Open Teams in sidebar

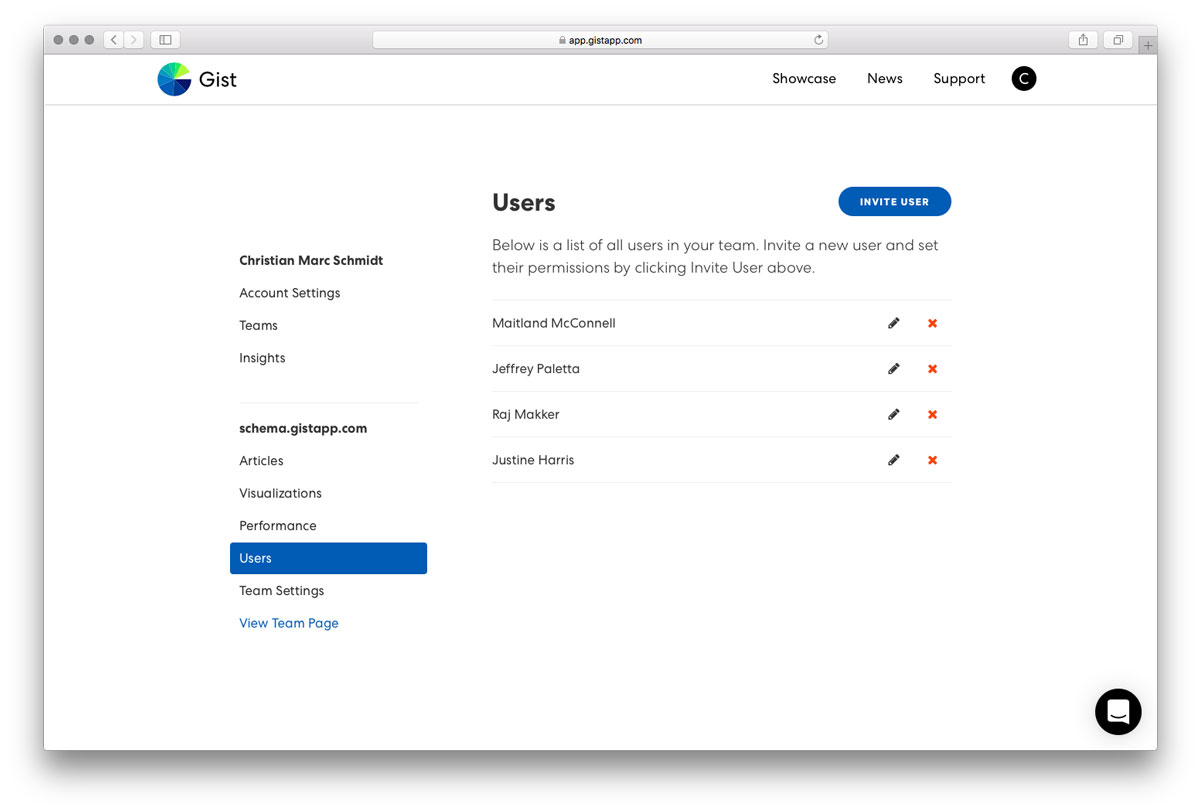coord(258,325)
